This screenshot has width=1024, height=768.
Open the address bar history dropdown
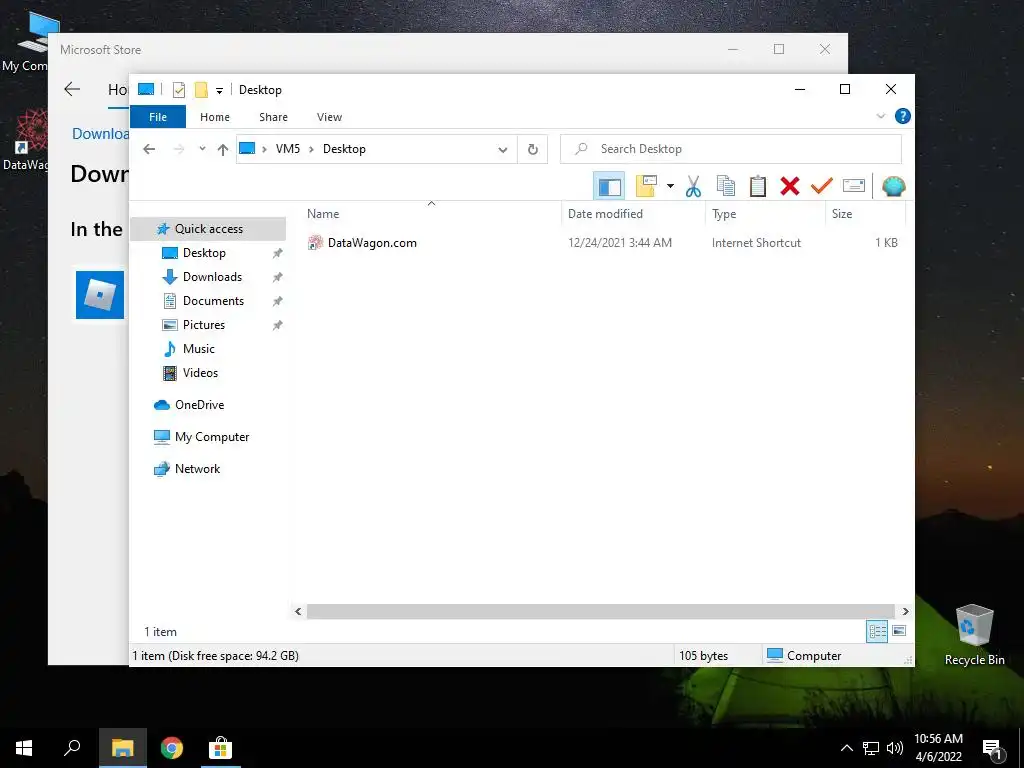(x=503, y=150)
